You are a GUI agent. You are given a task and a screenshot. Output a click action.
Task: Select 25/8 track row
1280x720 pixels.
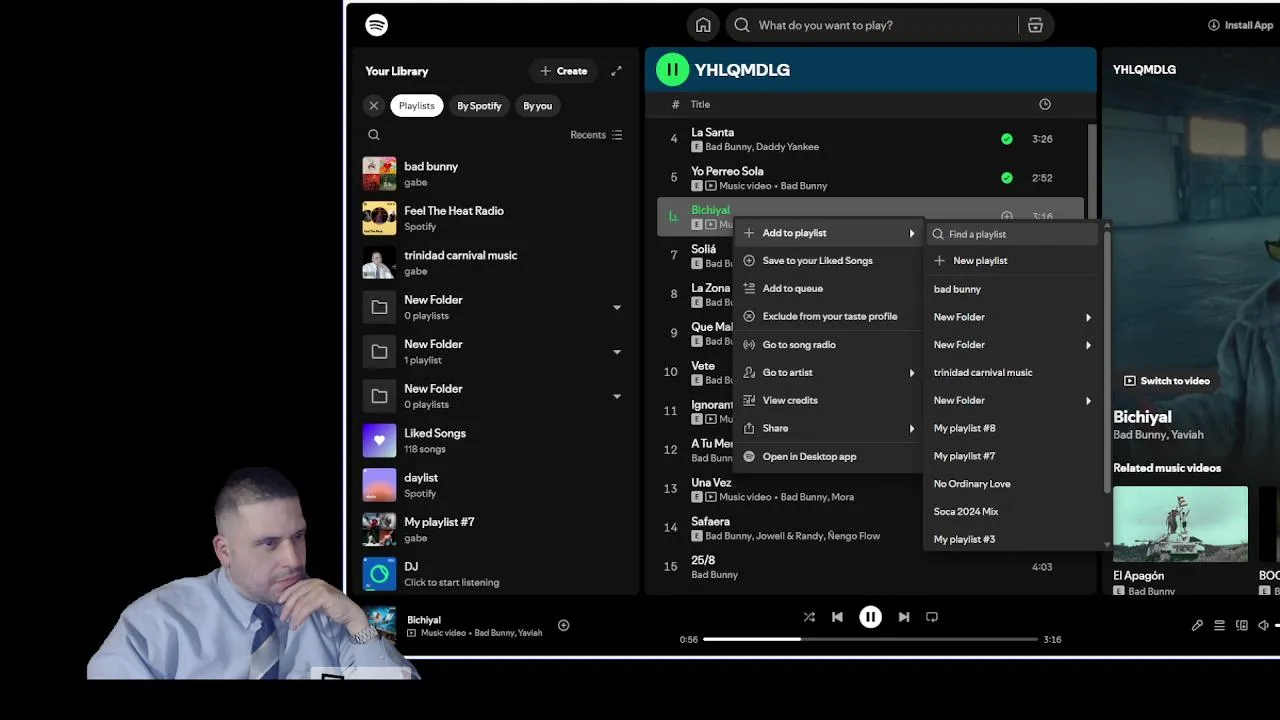pos(869,567)
